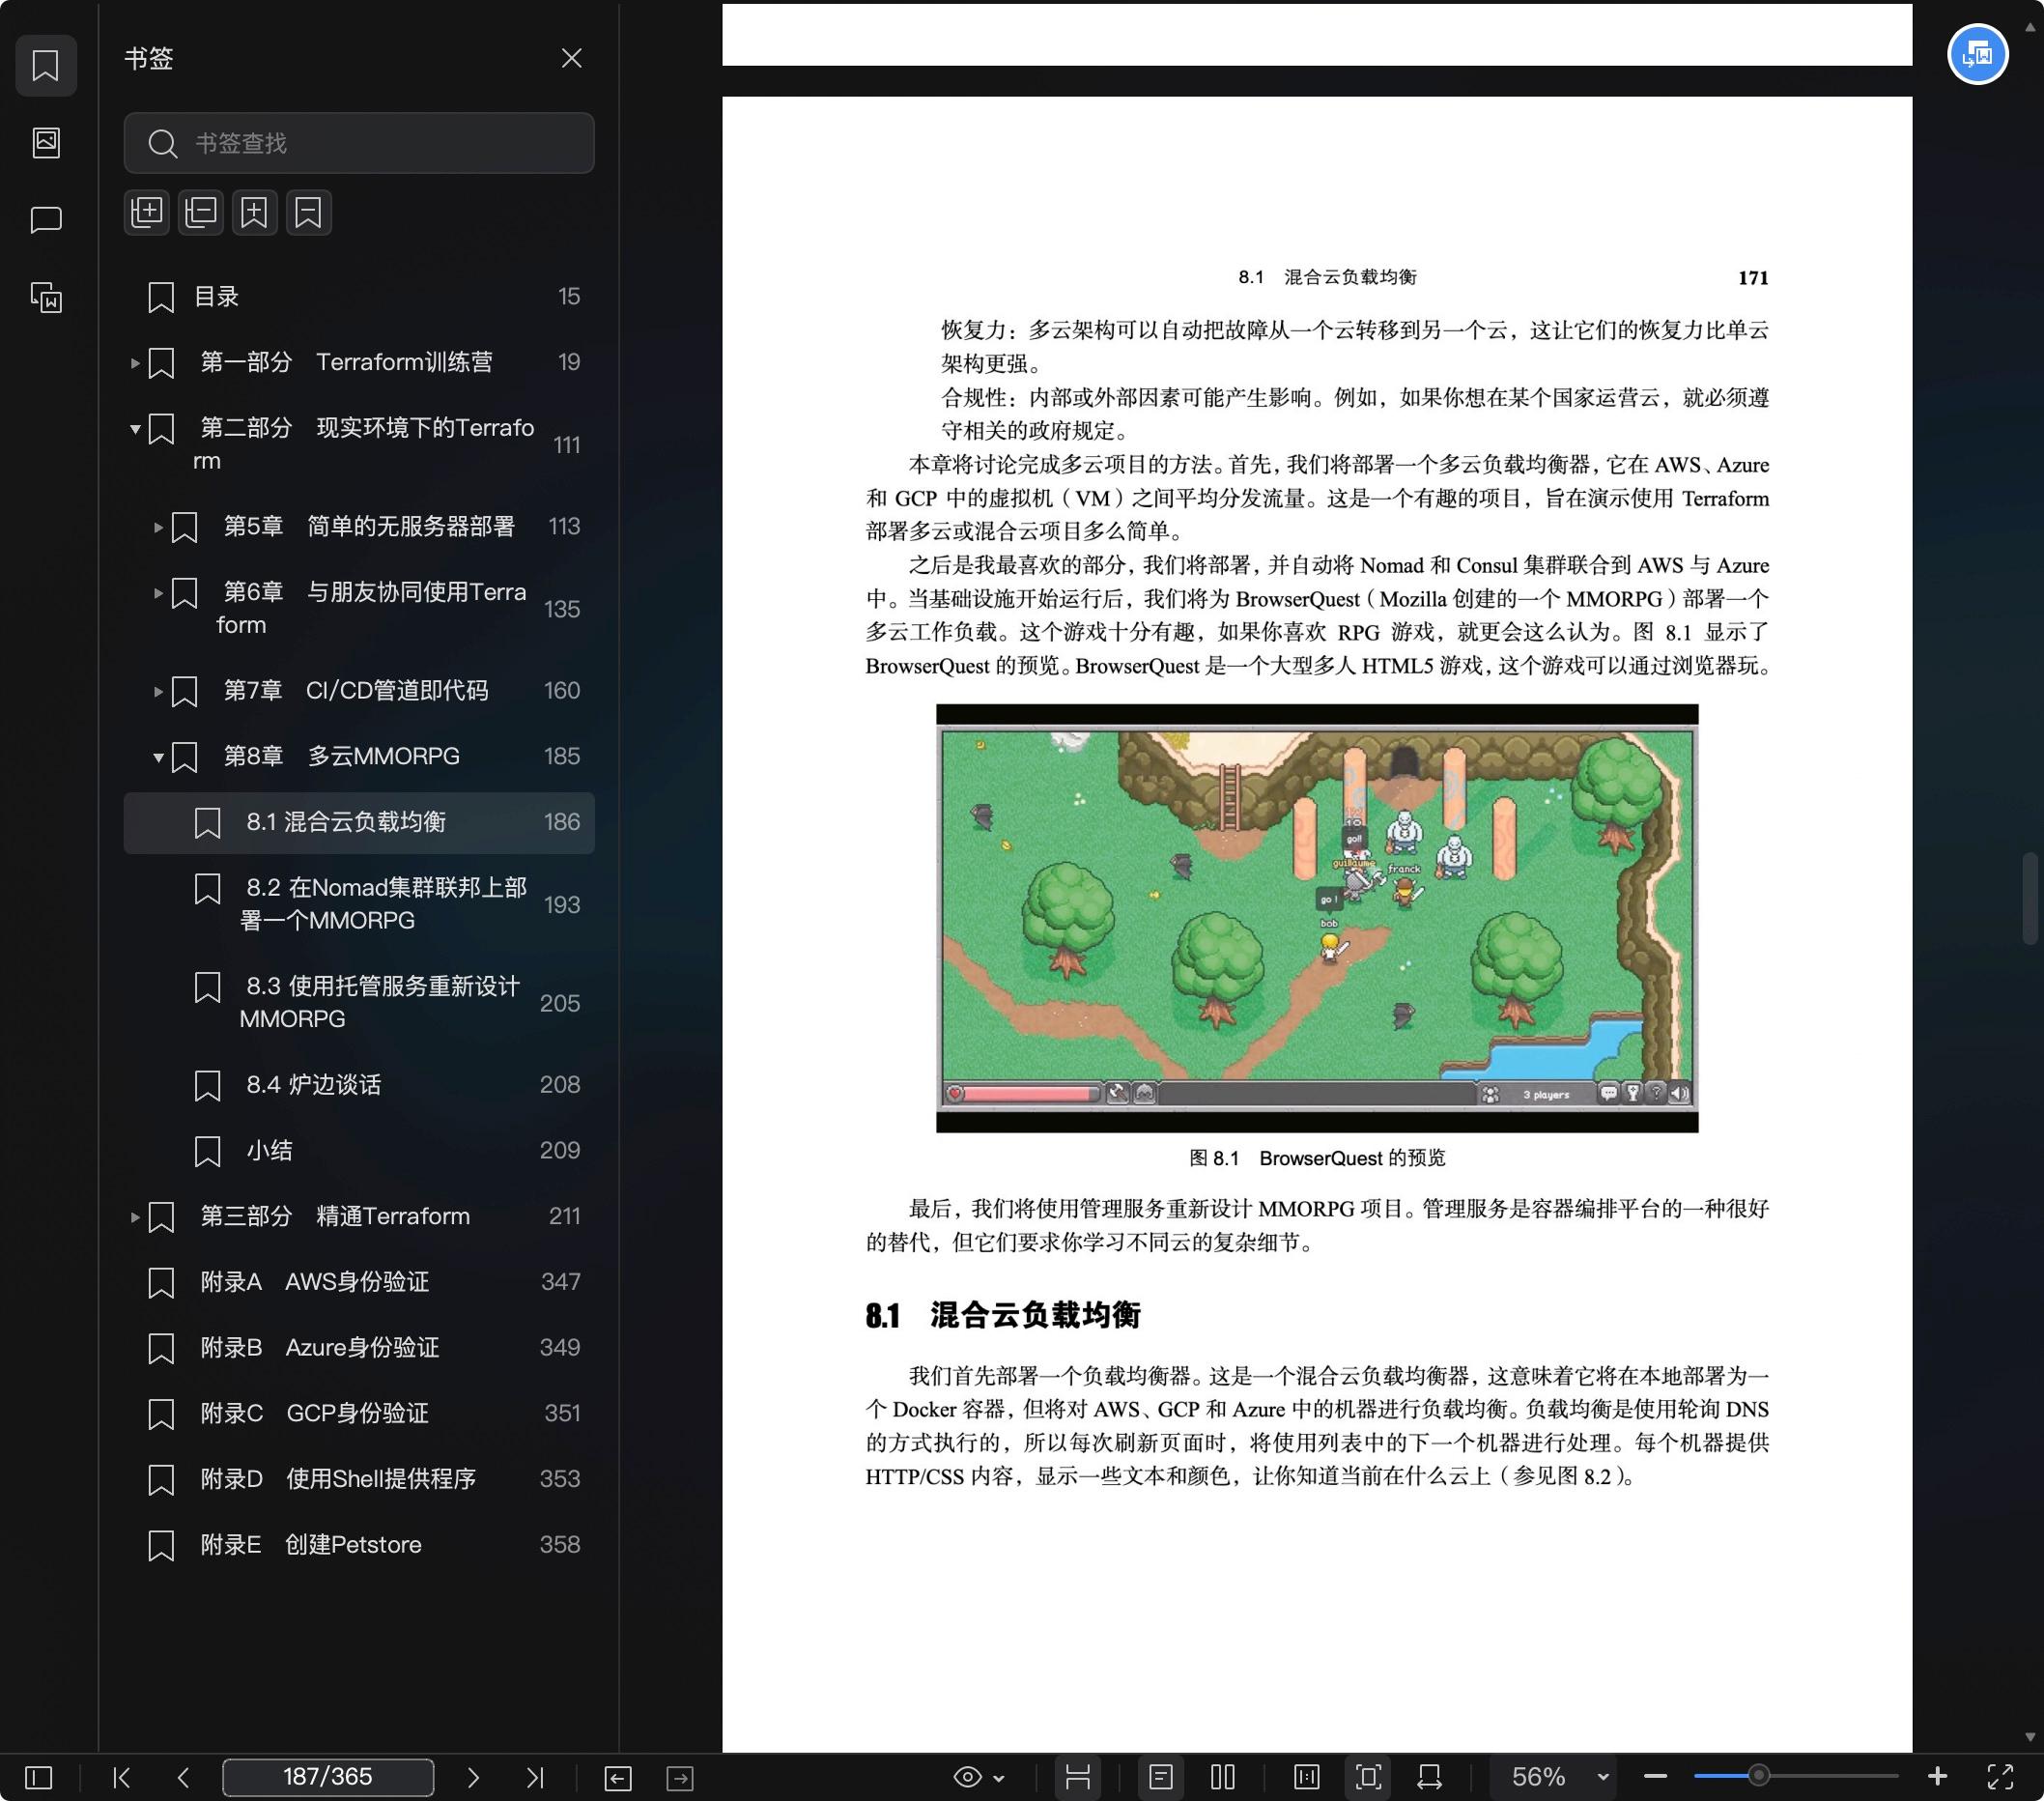Open 附录D 使用Shell提供程序 bookmark

pos(359,1479)
